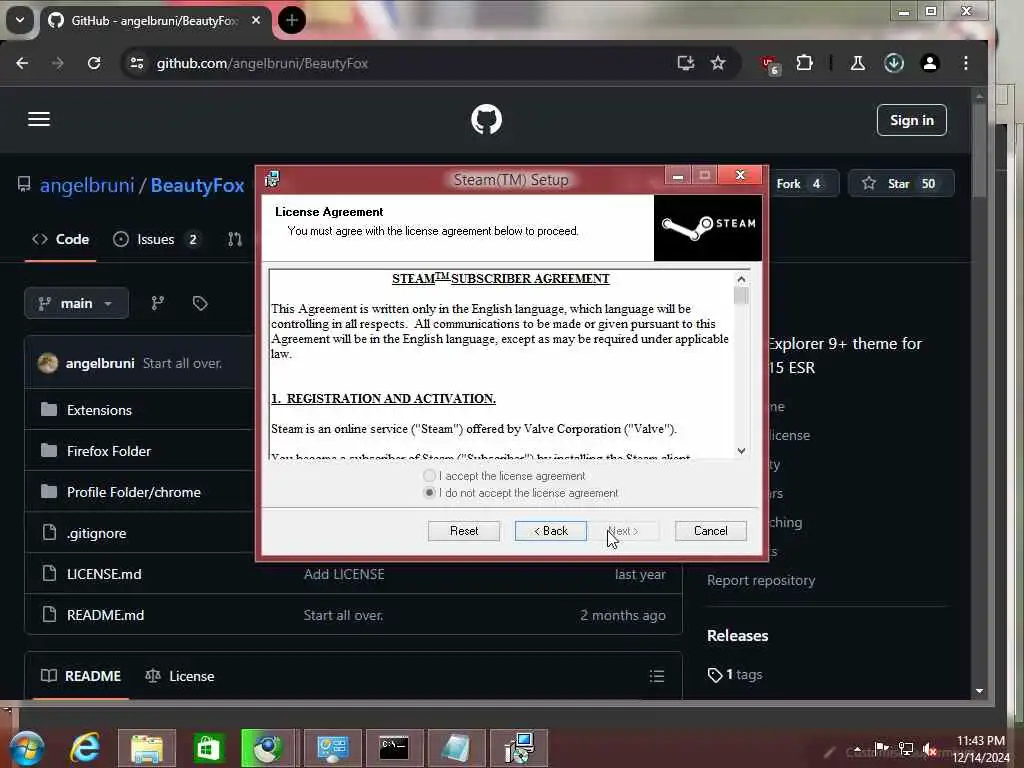The height and width of the screenshot is (768, 1024).
Task: Select the README tab
Action: (81, 676)
